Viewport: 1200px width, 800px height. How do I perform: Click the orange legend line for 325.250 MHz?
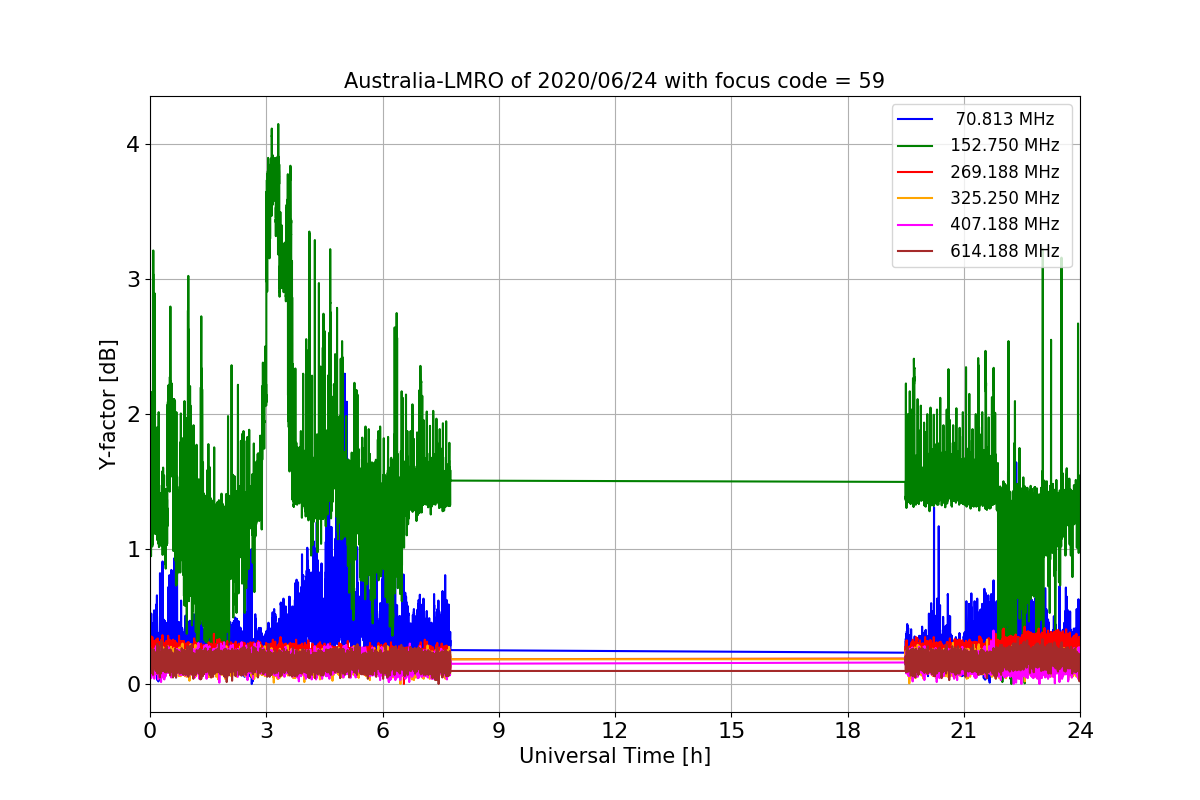coord(916,198)
